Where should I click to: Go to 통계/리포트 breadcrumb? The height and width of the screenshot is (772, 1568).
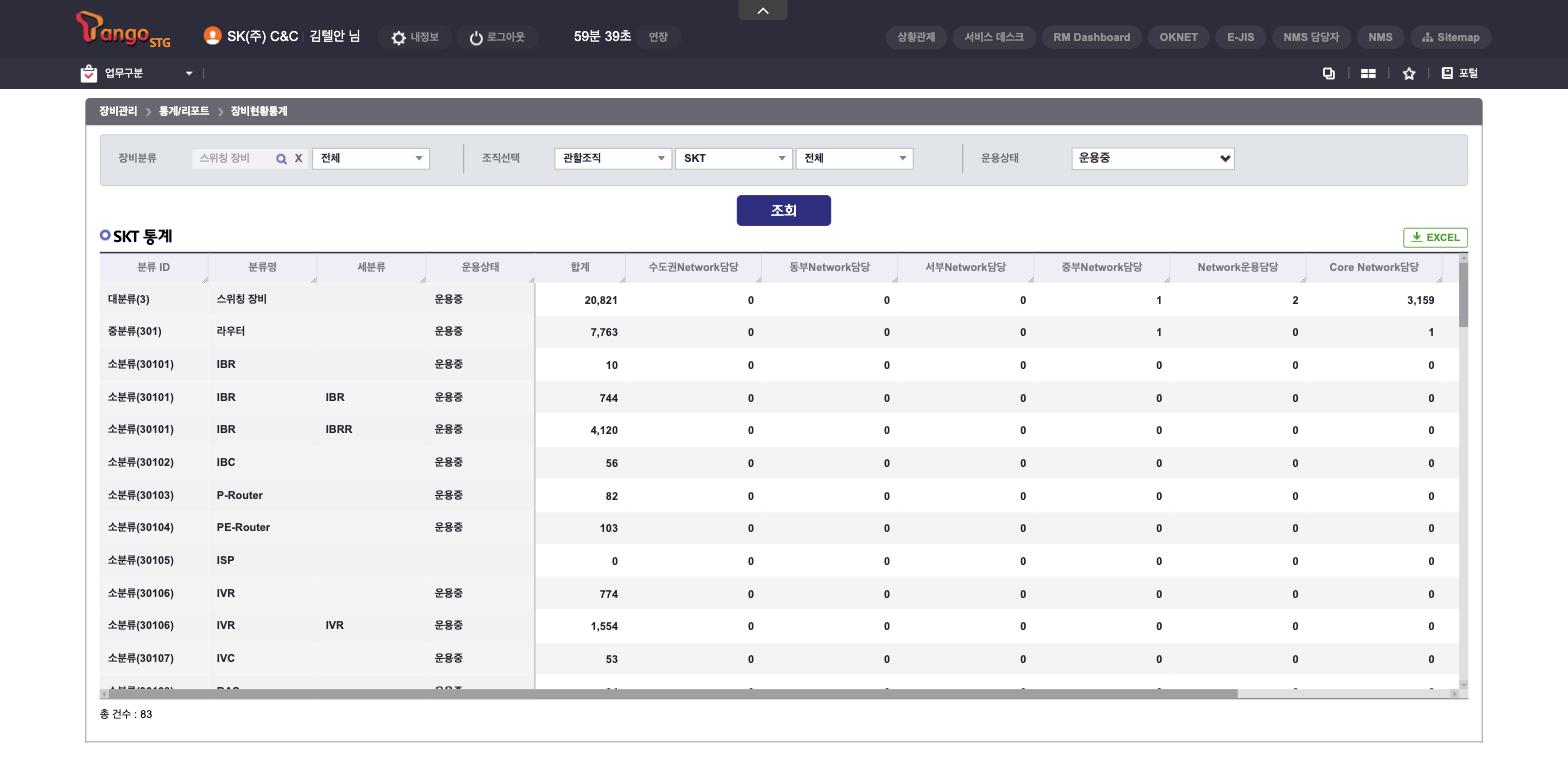(x=184, y=111)
